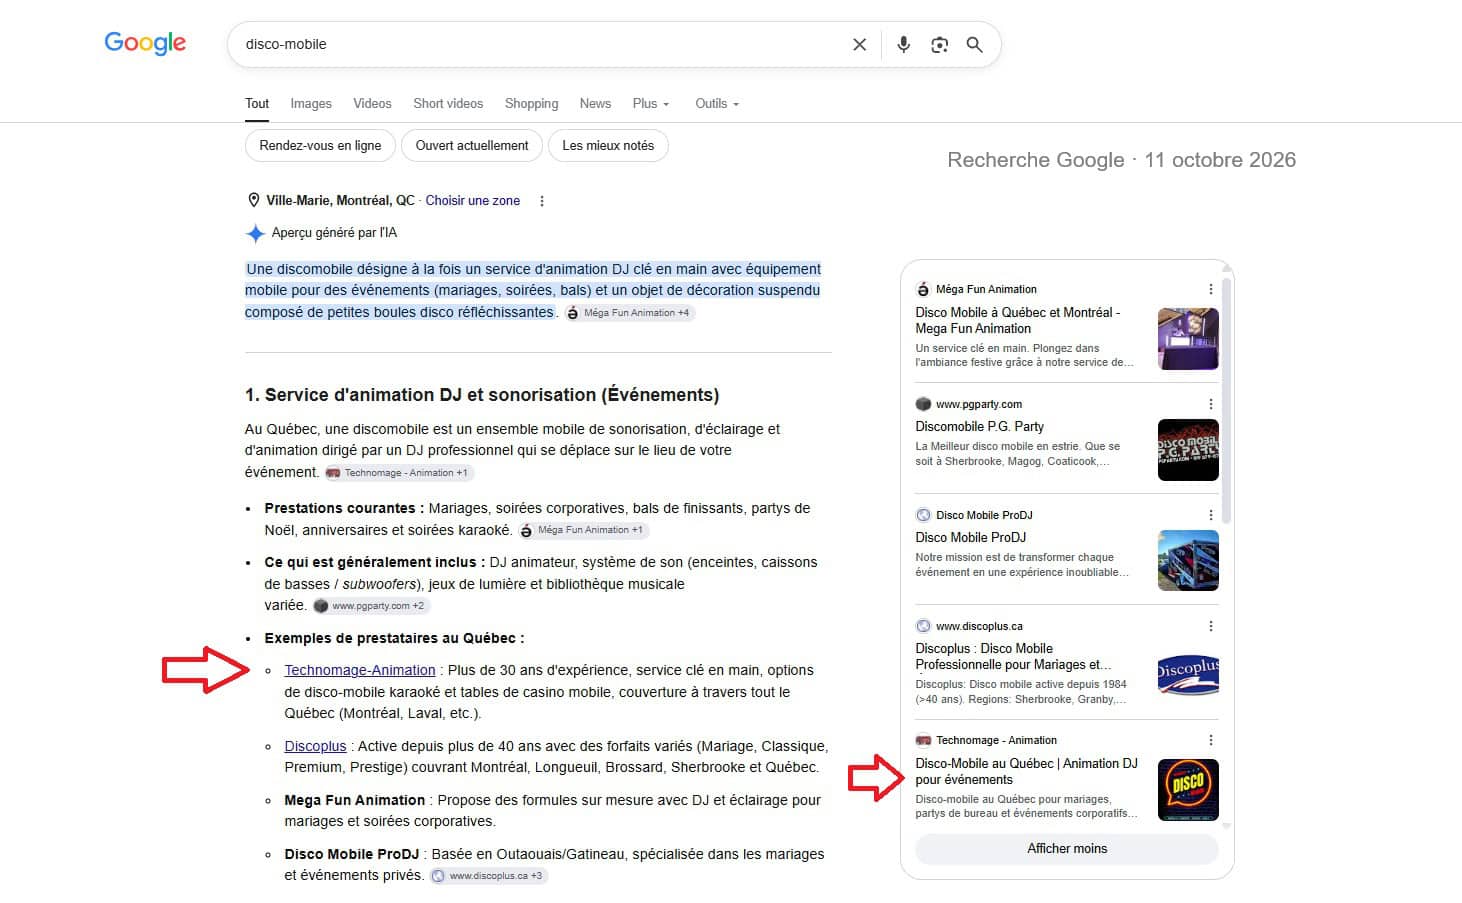1462x903 pixels.
Task: Open the Discomobile P.G. Party result title
Action: (x=979, y=426)
